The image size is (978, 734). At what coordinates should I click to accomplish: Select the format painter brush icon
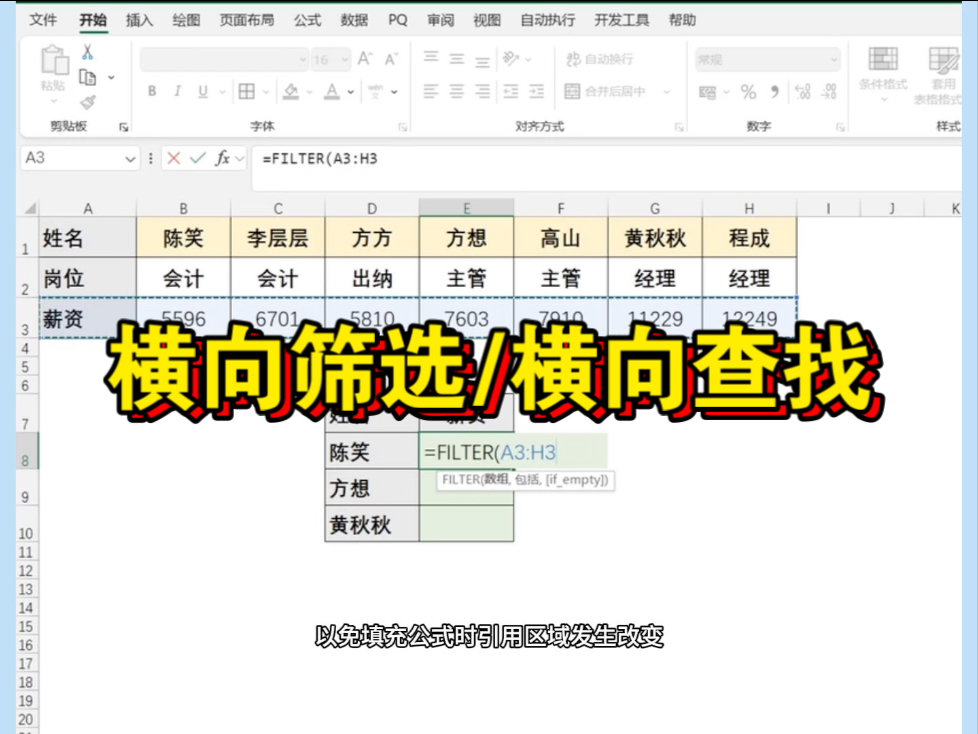[88, 101]
